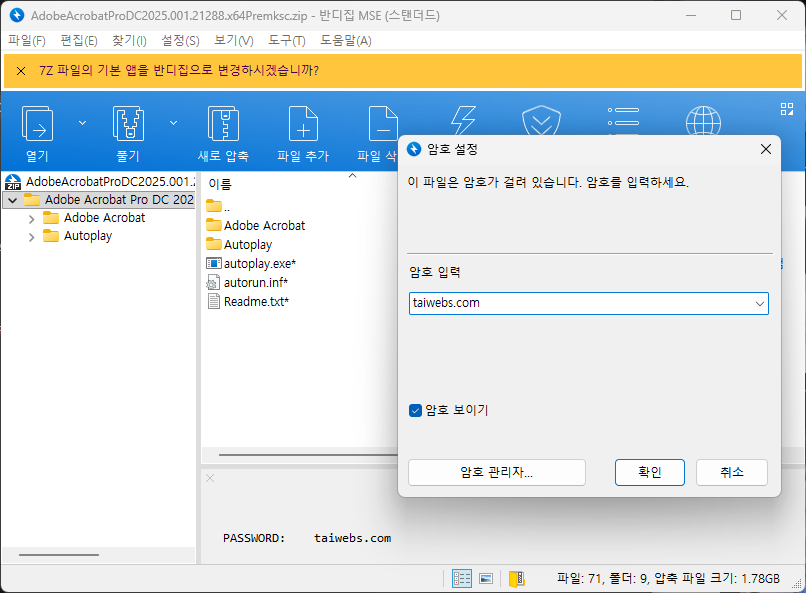
Task: Click the Open (열기) toolbar icon
Action: pos(37,123)
